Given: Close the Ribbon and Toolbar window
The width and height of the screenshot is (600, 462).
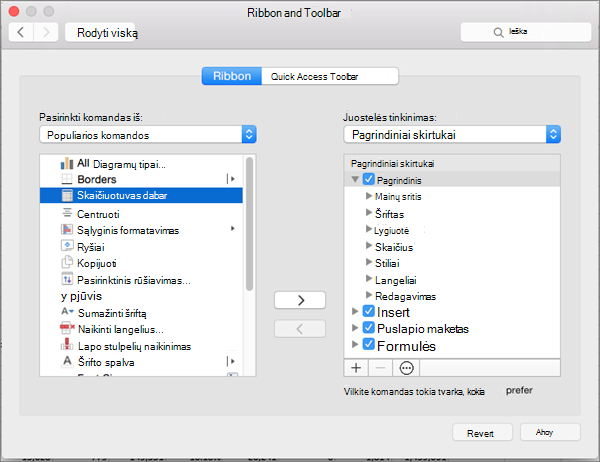Looking at the screenshot, I should click(14, 11).
